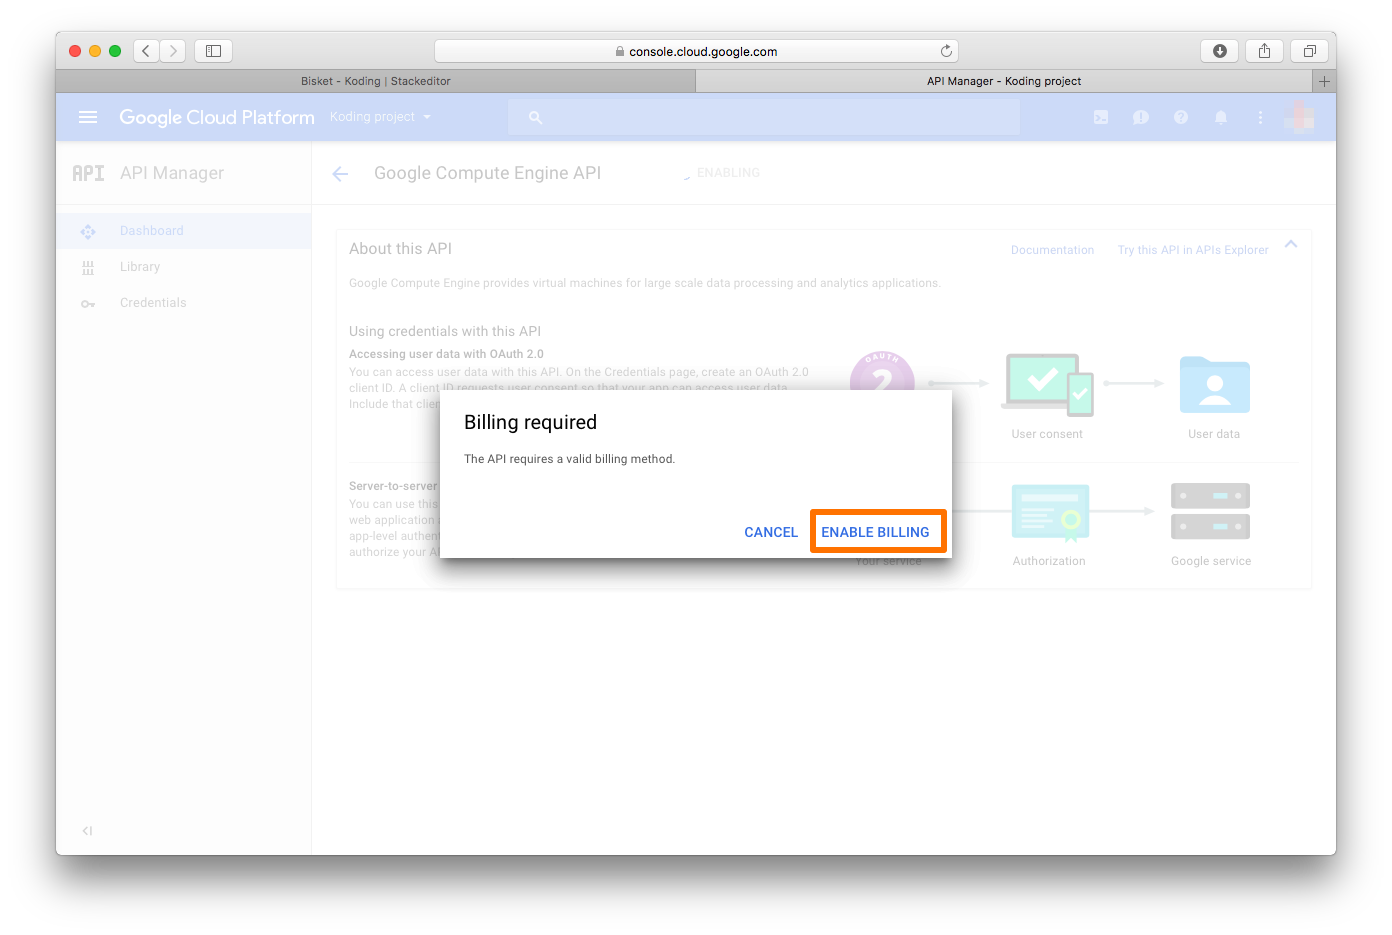Click the ENABLING status label
1392x935 pixels.
pos(728,173)
